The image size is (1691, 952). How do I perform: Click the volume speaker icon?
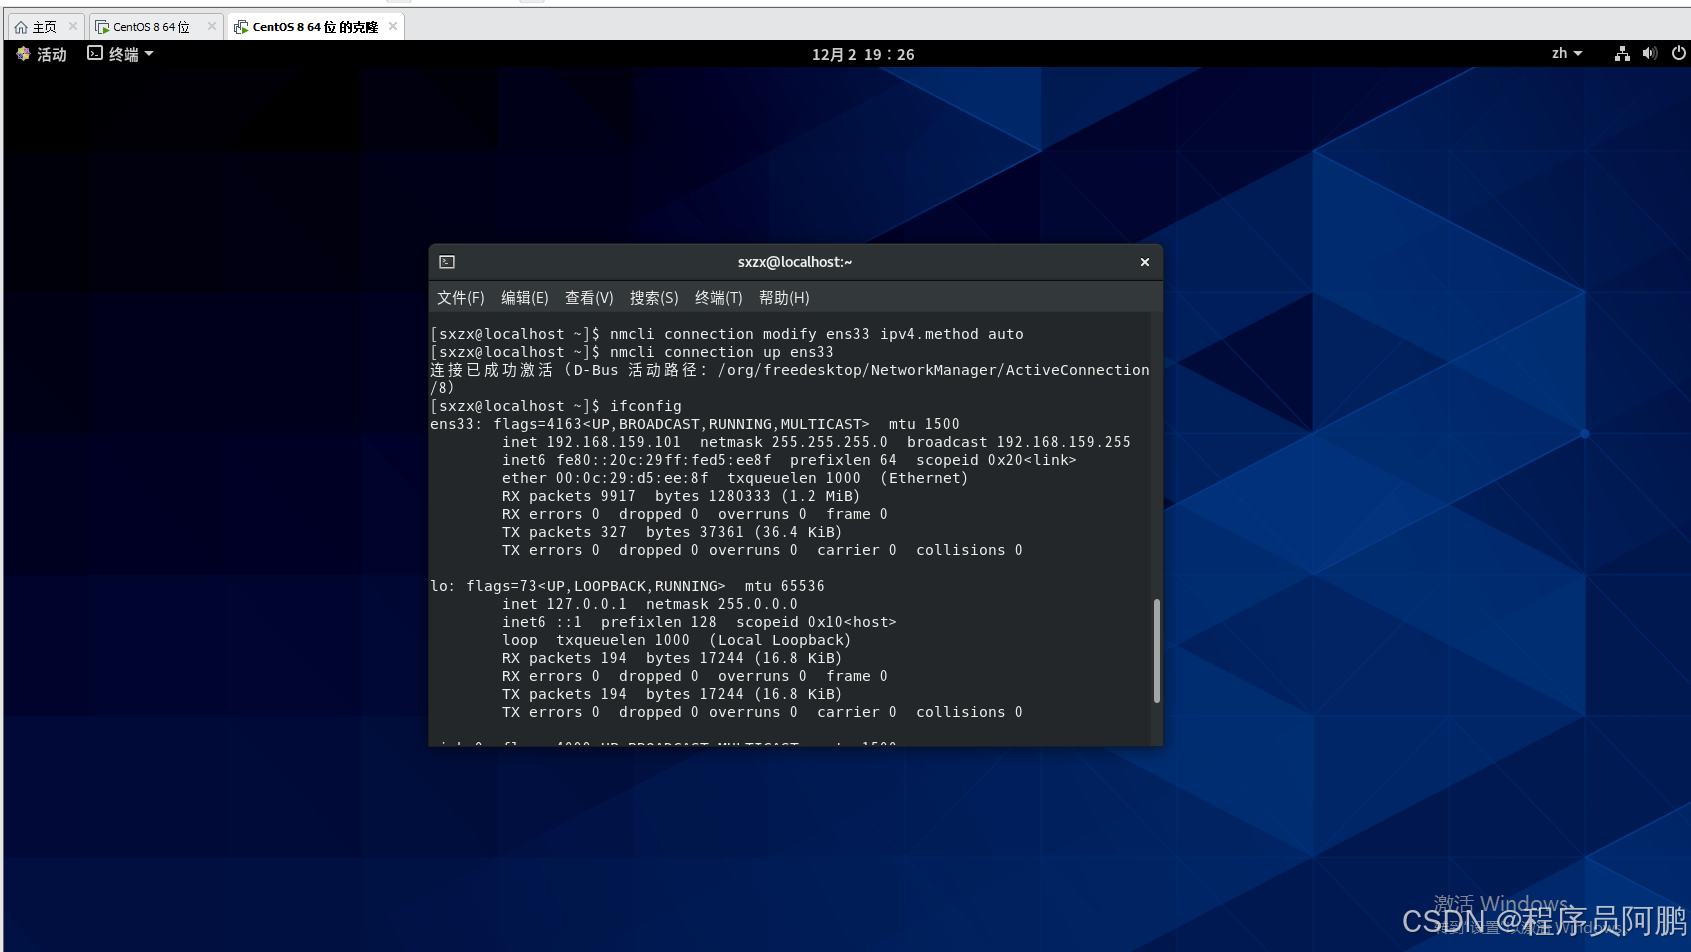pyautogui.click(x=1650, y=54)
